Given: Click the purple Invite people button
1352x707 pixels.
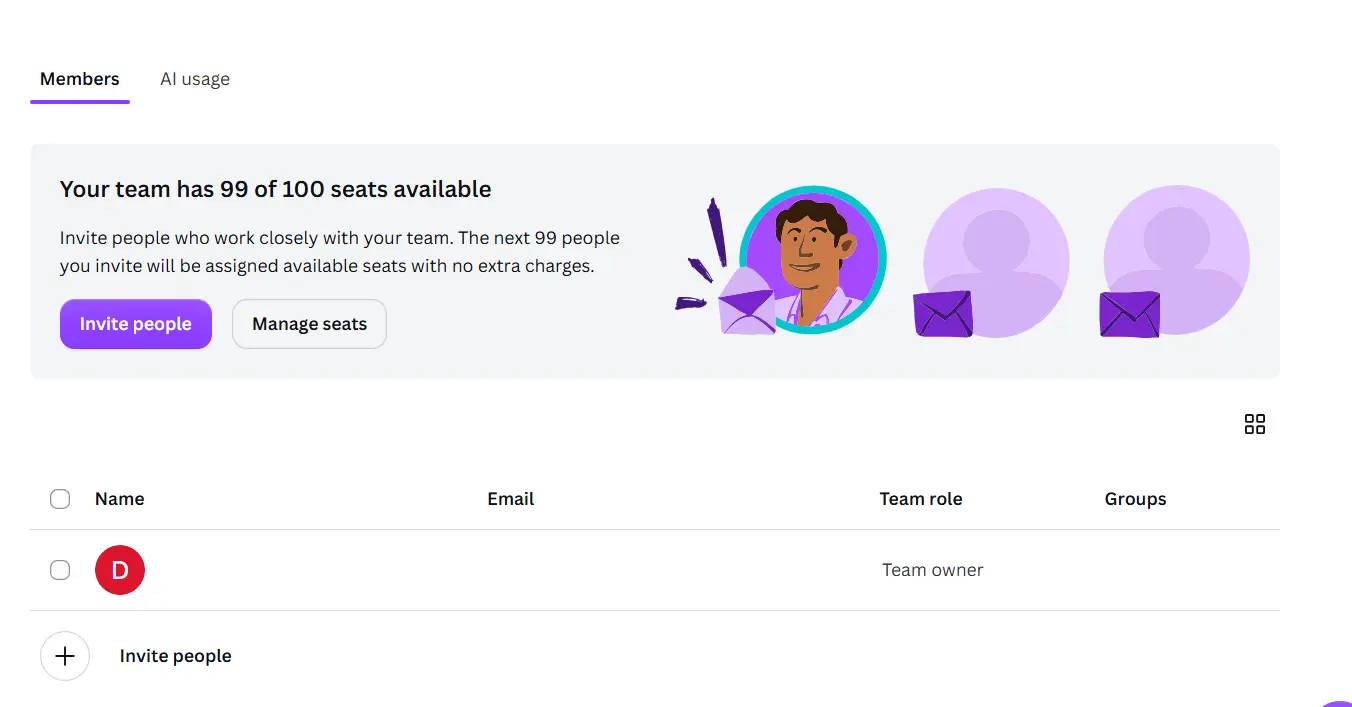Looking at the screenshot, I should (136, 324).
